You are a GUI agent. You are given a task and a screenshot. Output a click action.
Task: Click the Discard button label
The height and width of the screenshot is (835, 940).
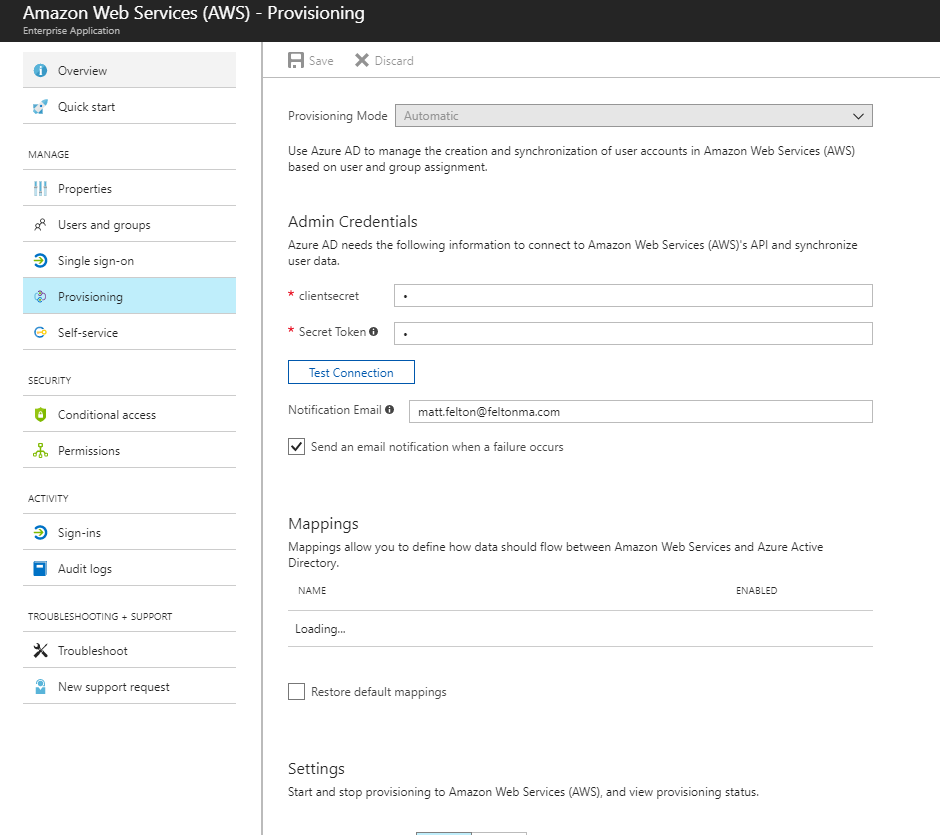(x=394, y=61)
